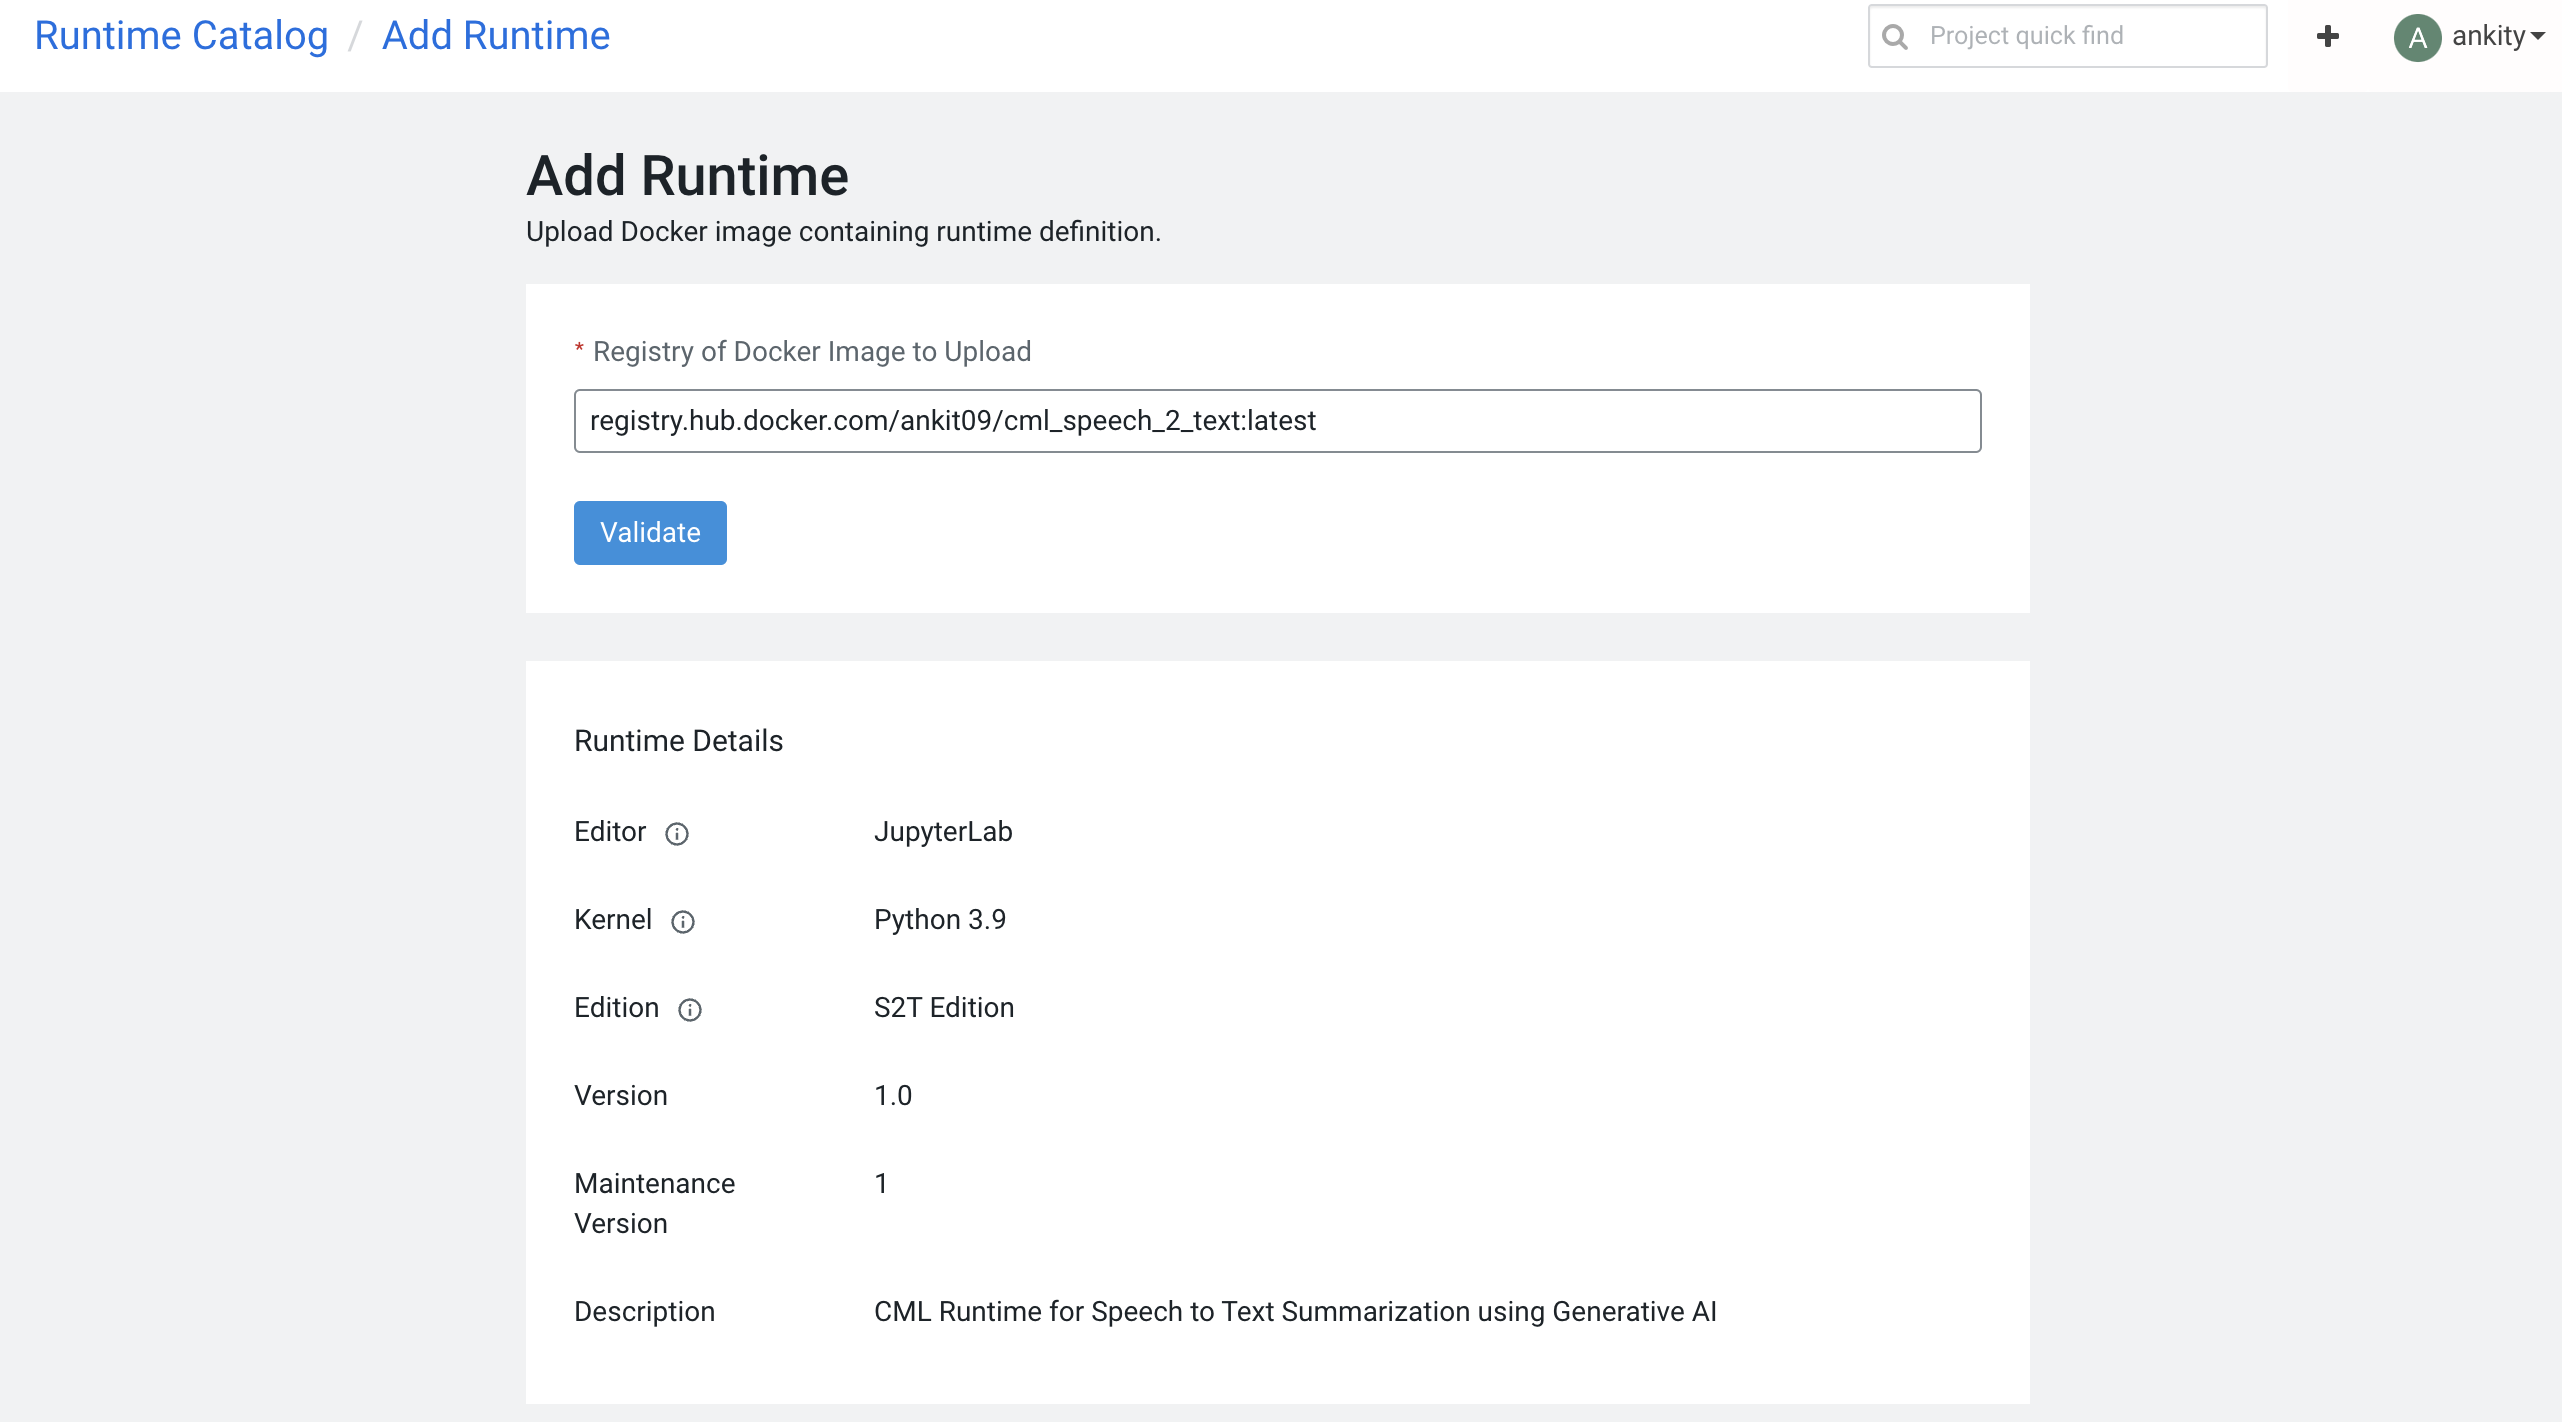Expand the ankity account dropdown
Viewport: 2562px width, 1422px height.
coord(2498,36)
